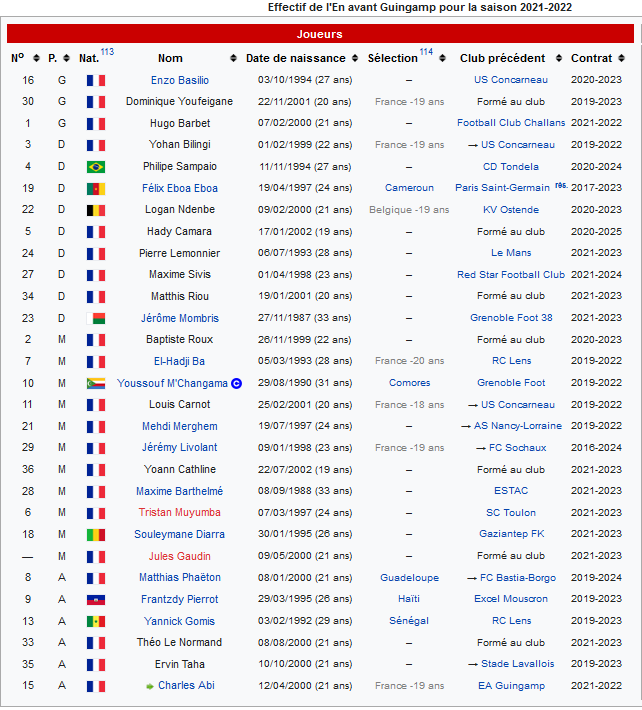Screen dimensions: 642x710
Task: Click the Haiti flag beside Frantzdy Pierrot
Action: 96,599
